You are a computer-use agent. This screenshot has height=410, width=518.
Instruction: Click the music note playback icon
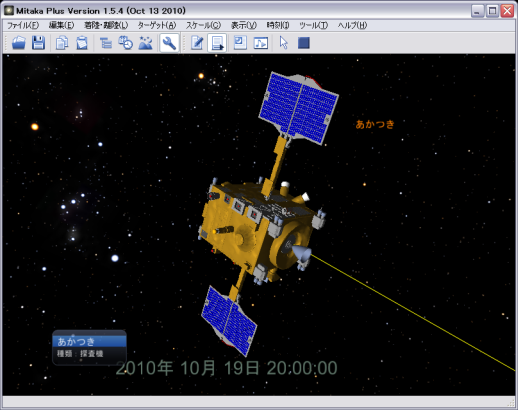261,43
